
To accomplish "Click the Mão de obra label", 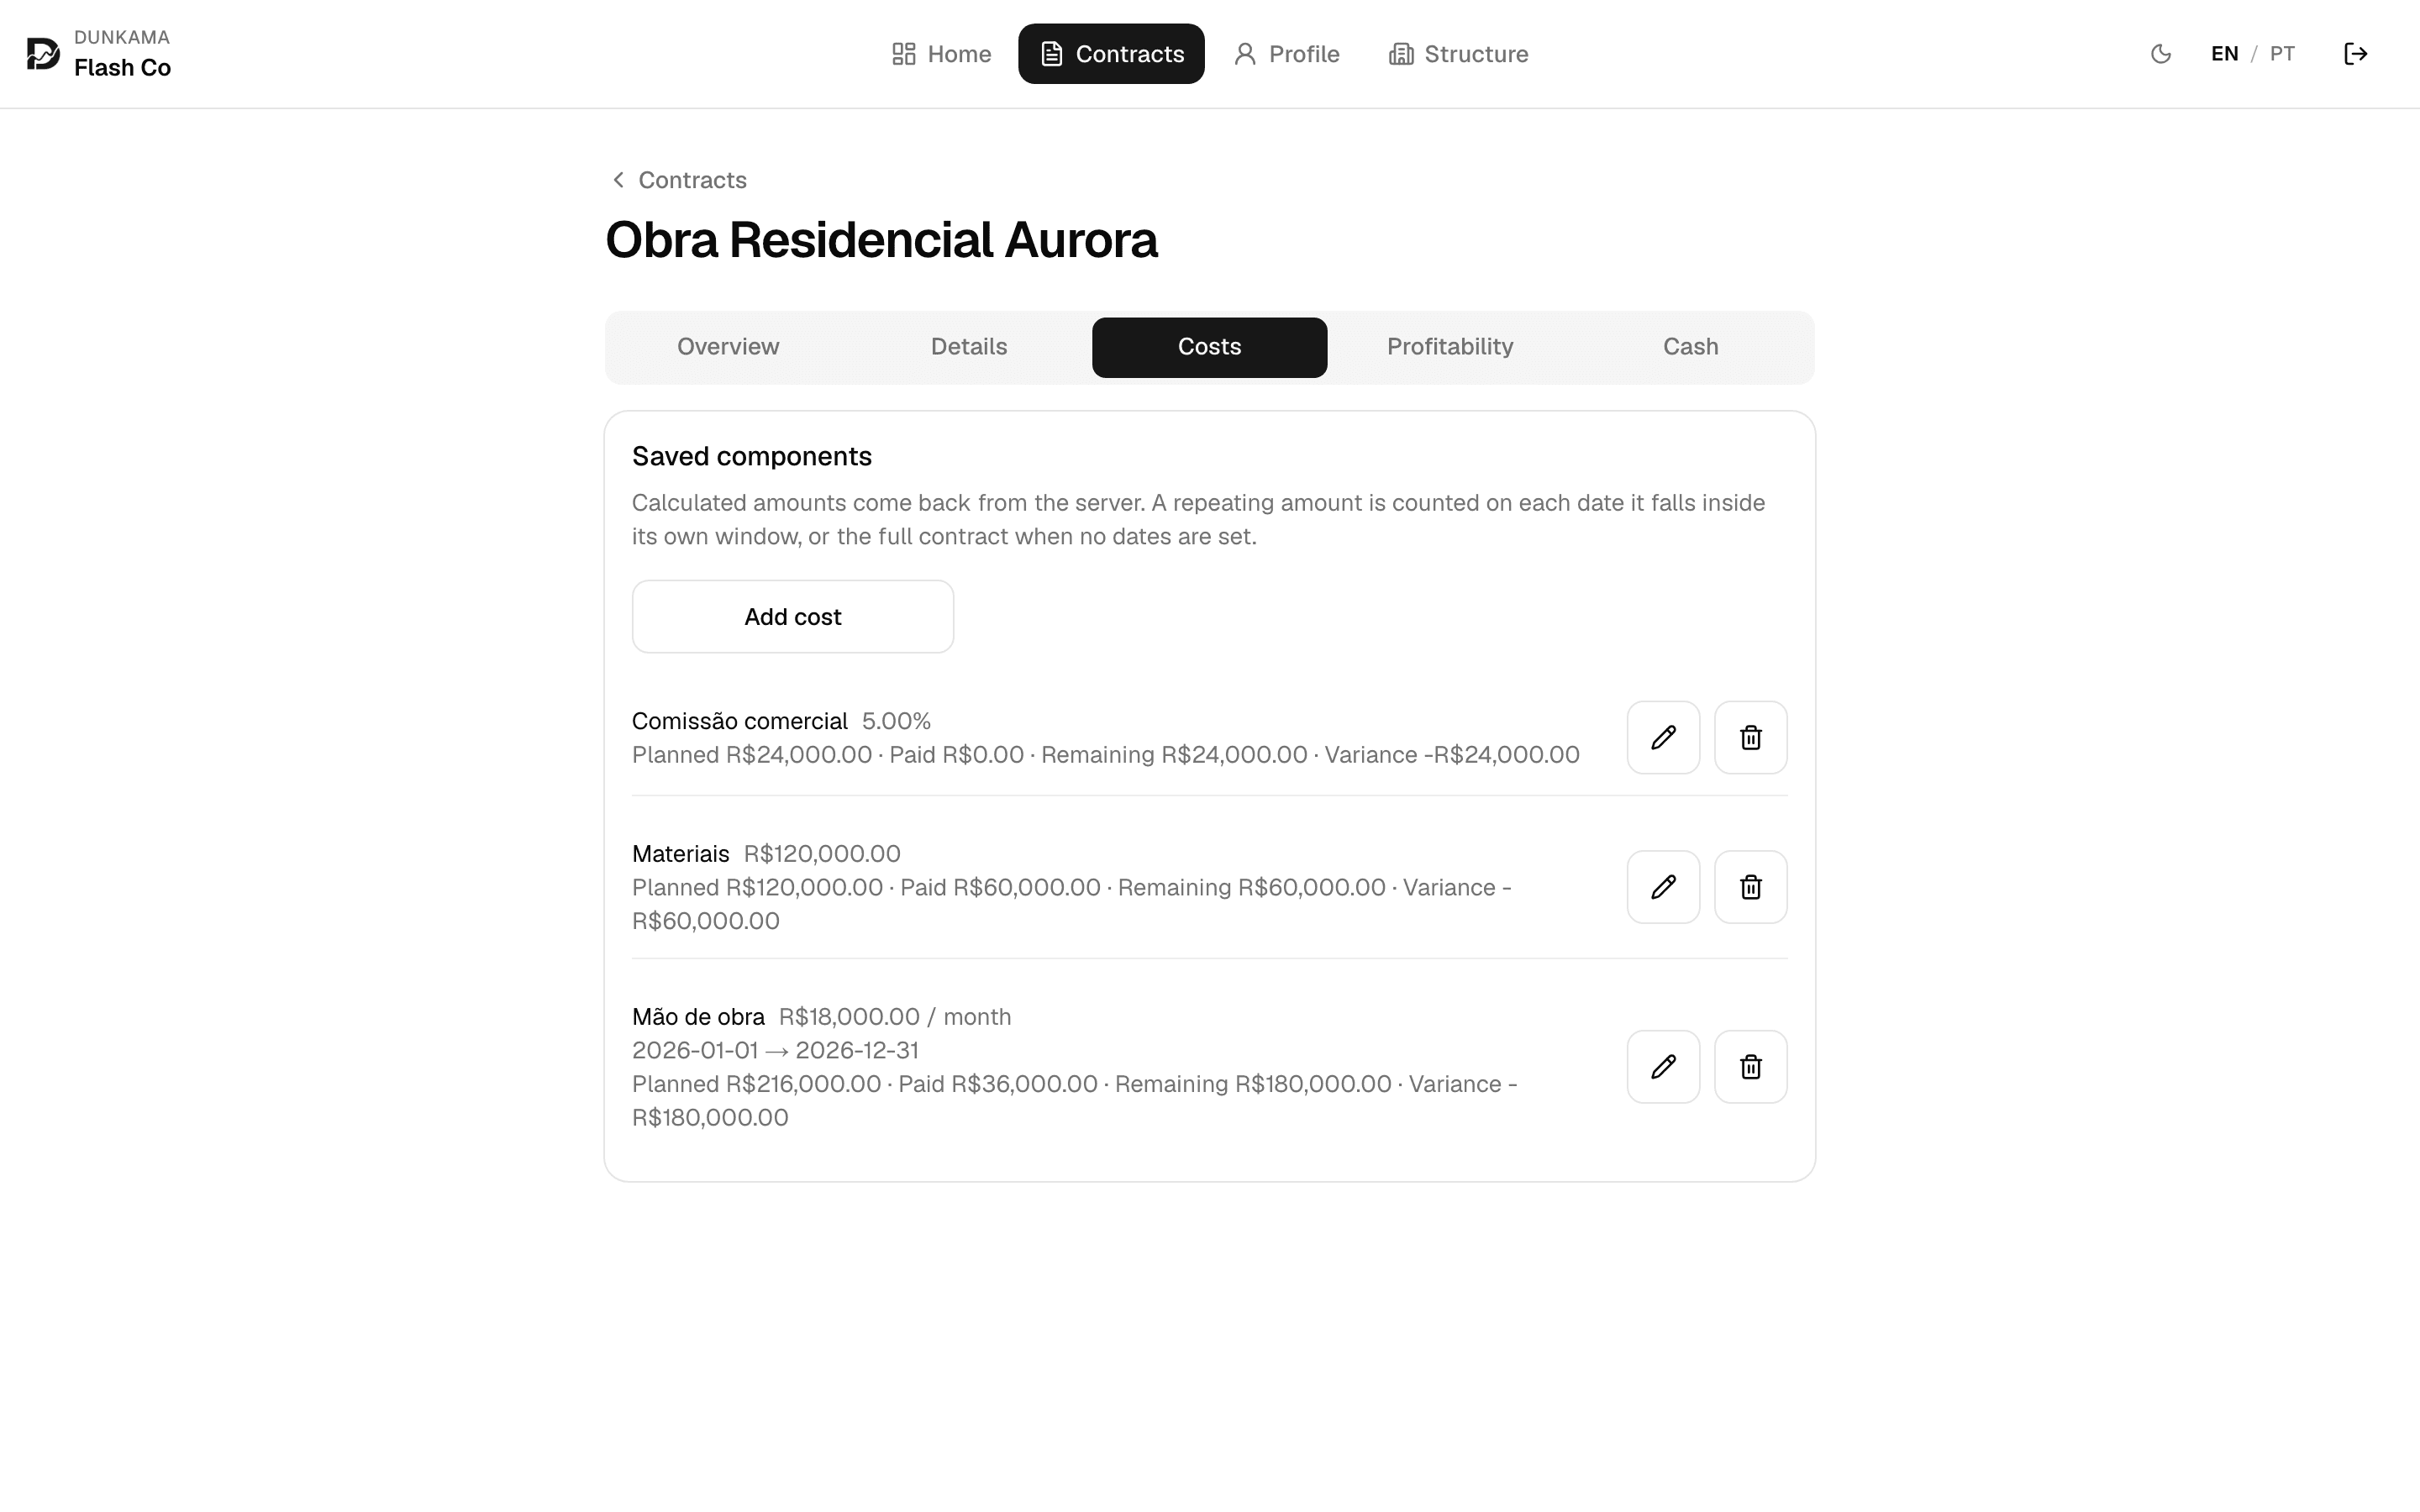I will 698,1017.
